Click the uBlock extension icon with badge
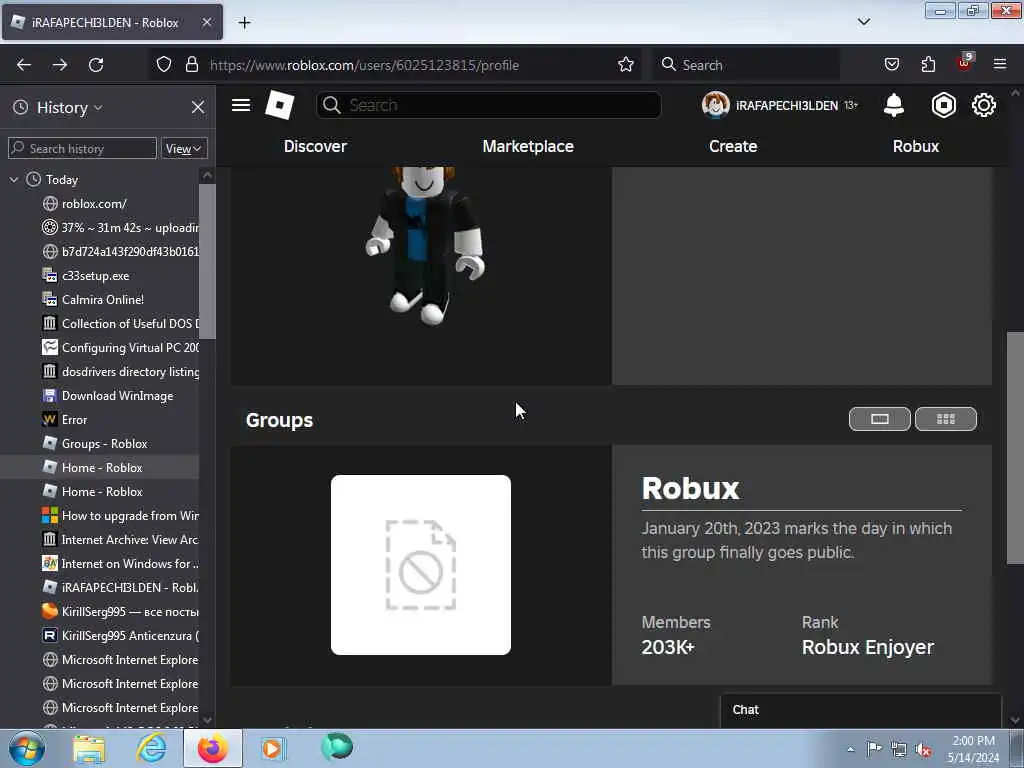 pyautogui.click(x=965, y=63)
